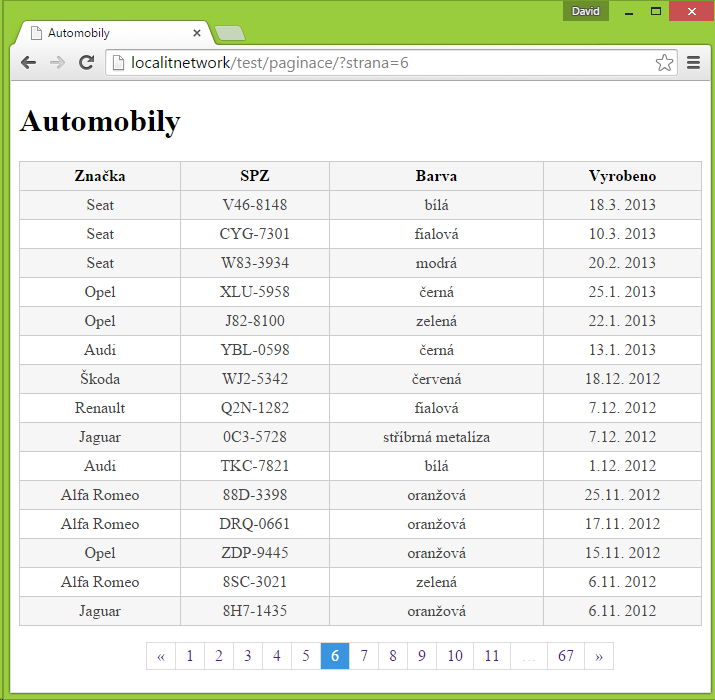Open the Chrome hamburger menu
The height and width of the screenshot is (700, 715).
[x=694, y=63]
